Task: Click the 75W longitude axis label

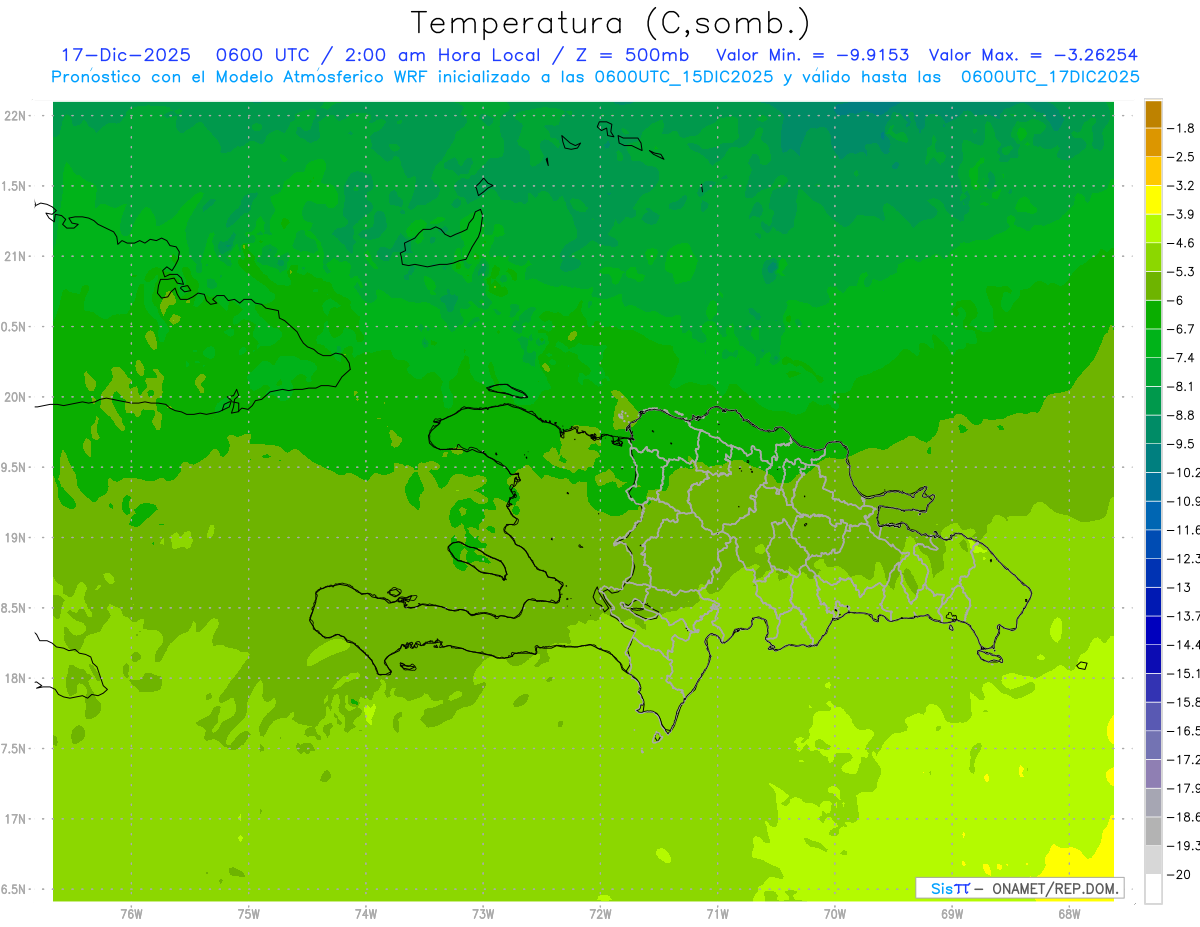Action: point(249,913)
